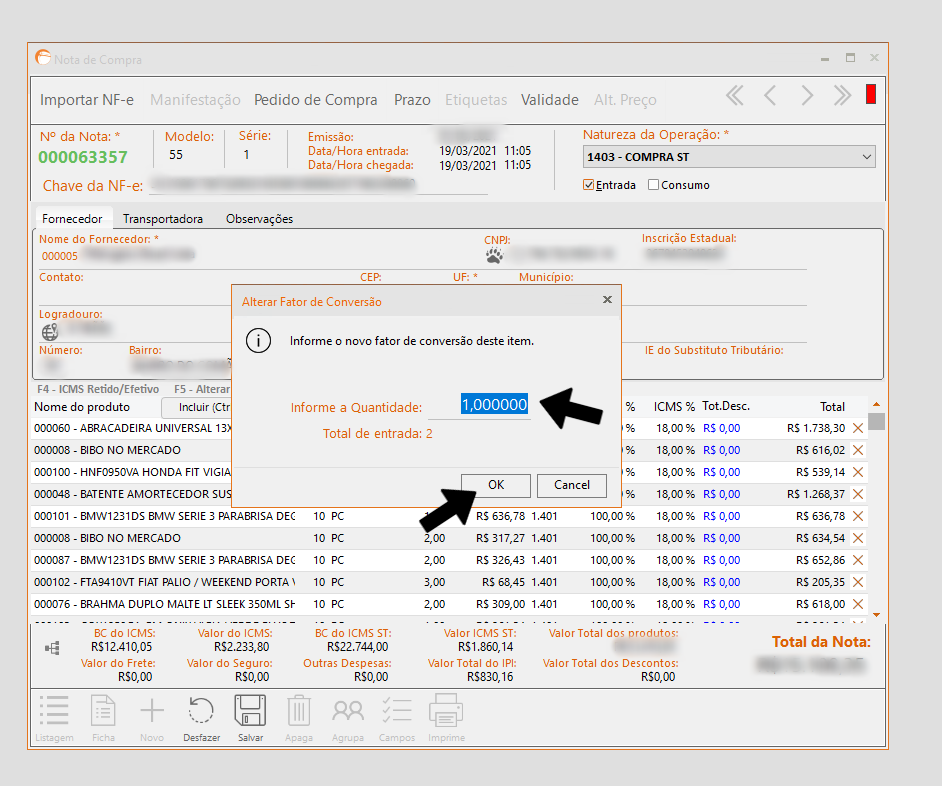The image size is (942, 786).
Task: Click the Imprime printer icon
Action: [x=446, y=710]
